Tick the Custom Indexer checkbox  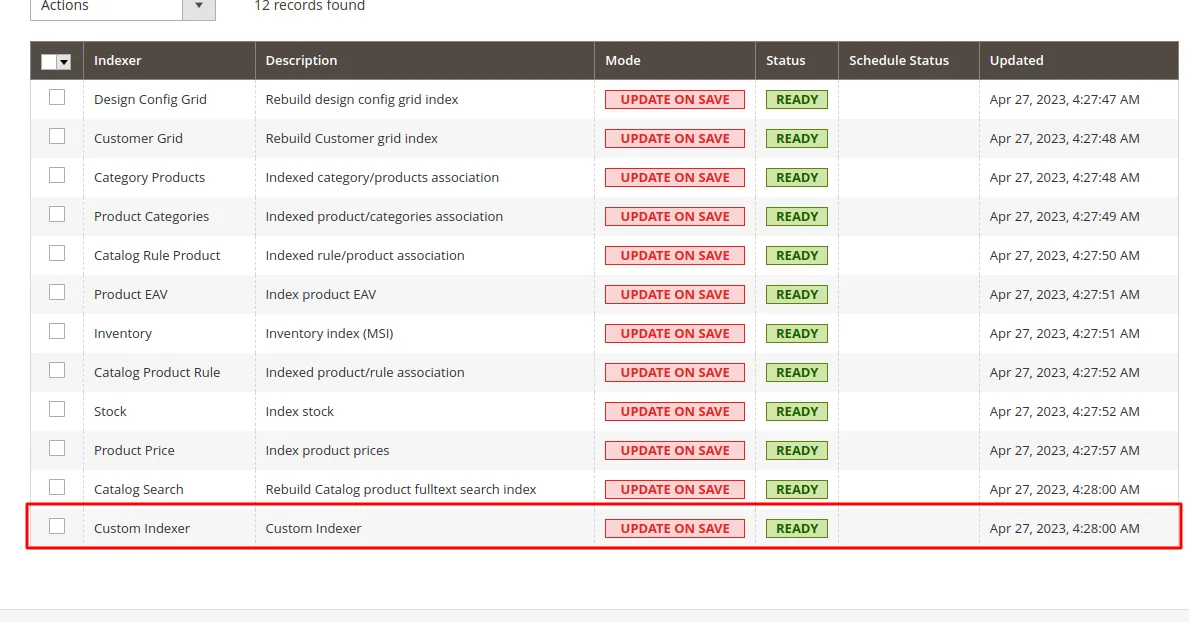[x=57, y=526]
